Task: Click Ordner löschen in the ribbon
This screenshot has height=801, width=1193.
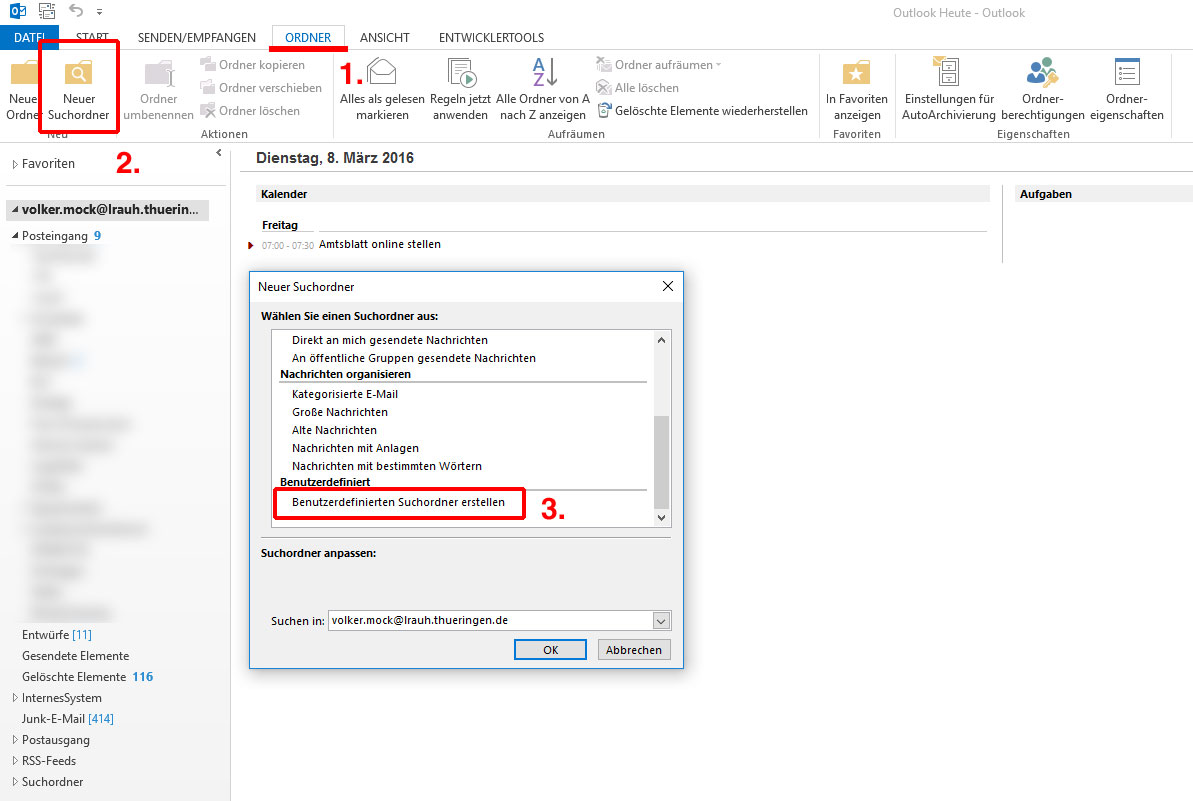Action: coord(250,110)
